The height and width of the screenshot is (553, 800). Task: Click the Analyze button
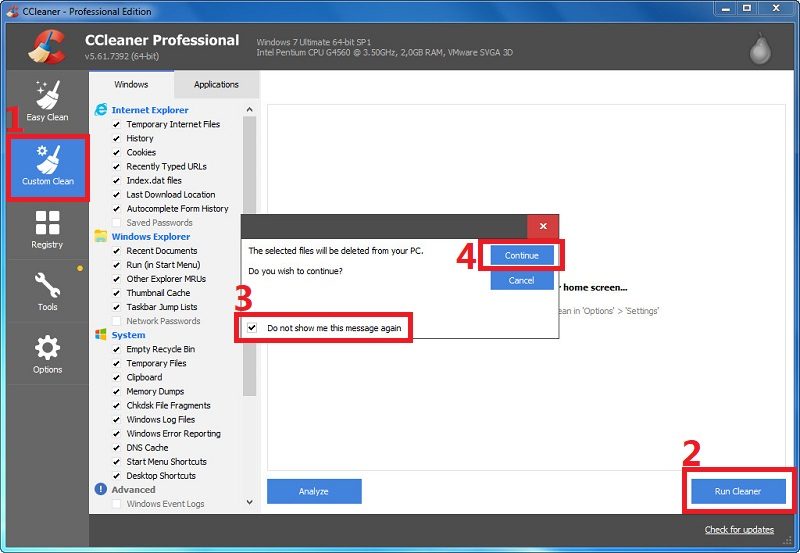[314, 491]
